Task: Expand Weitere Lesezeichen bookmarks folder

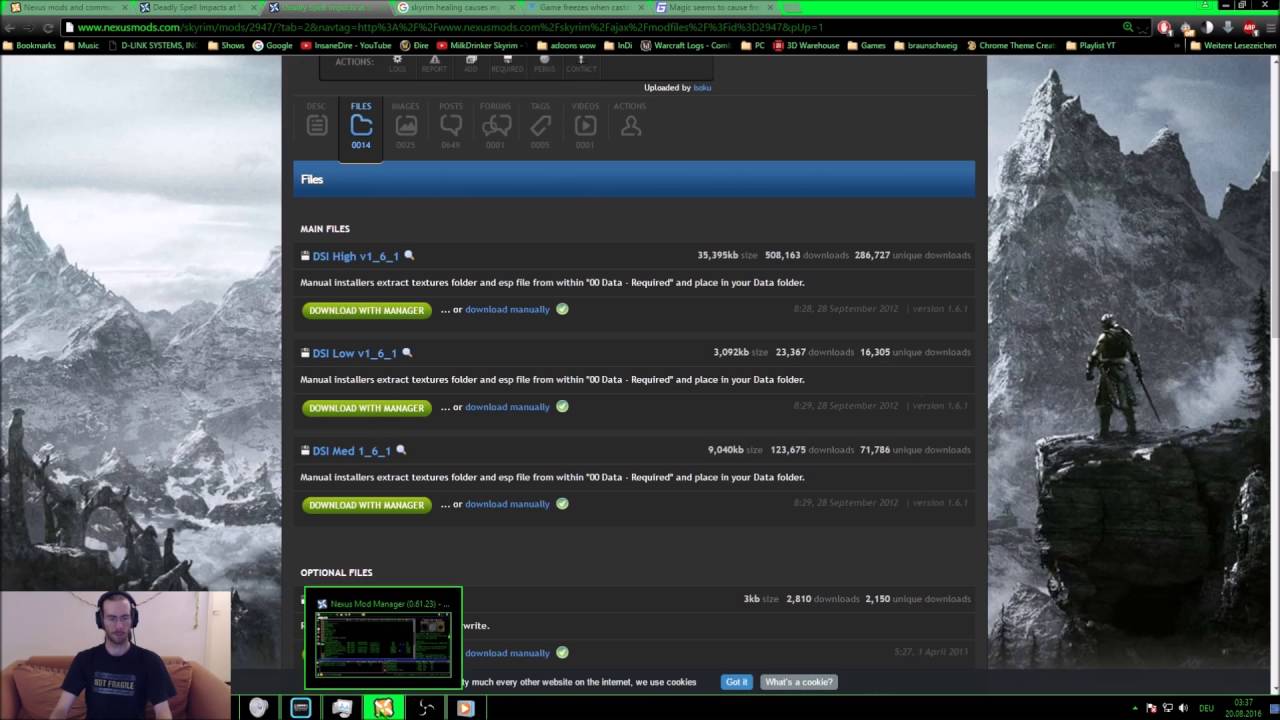Action: (1233, 45)
